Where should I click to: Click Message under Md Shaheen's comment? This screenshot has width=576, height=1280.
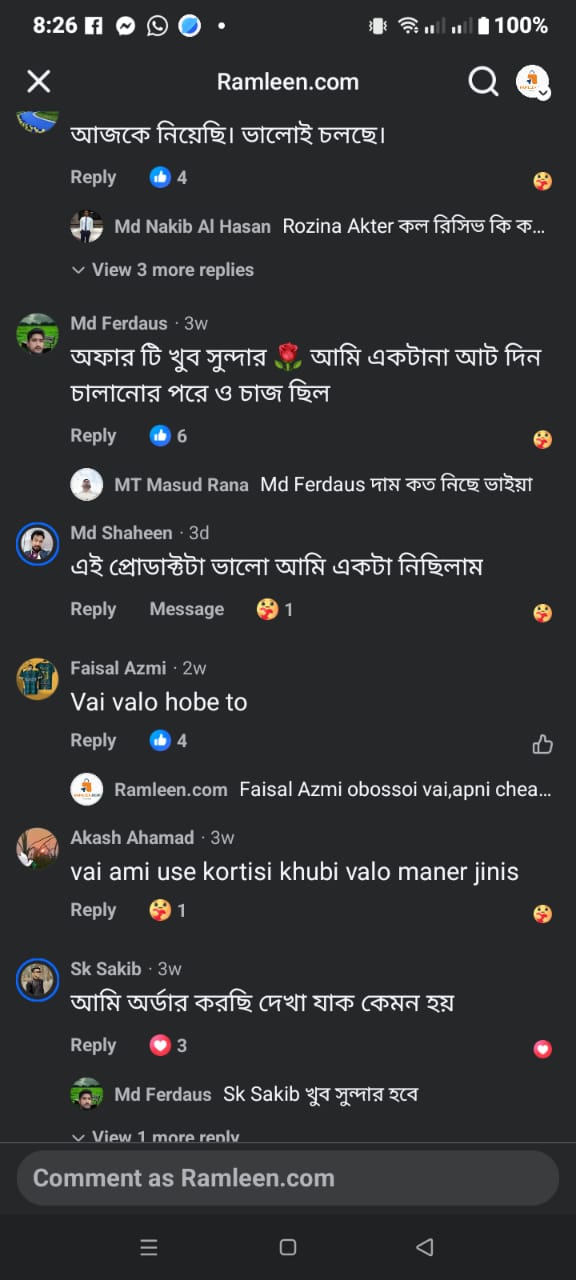click(x=186, y=608)
